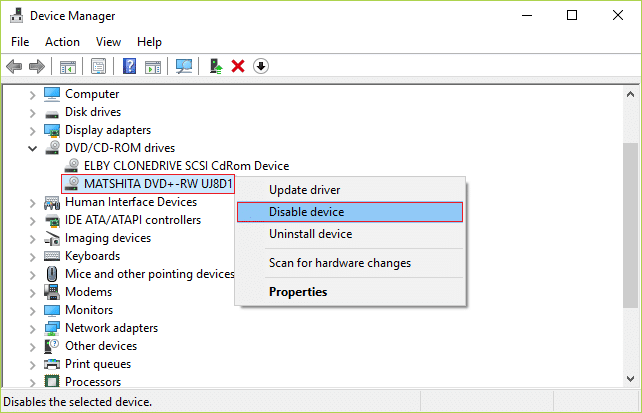Expand the Network adapters node

32,328
